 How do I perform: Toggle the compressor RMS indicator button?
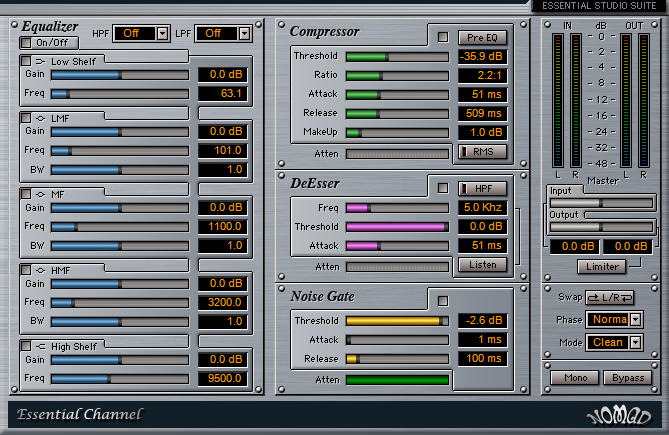click(x=483, y=151)
